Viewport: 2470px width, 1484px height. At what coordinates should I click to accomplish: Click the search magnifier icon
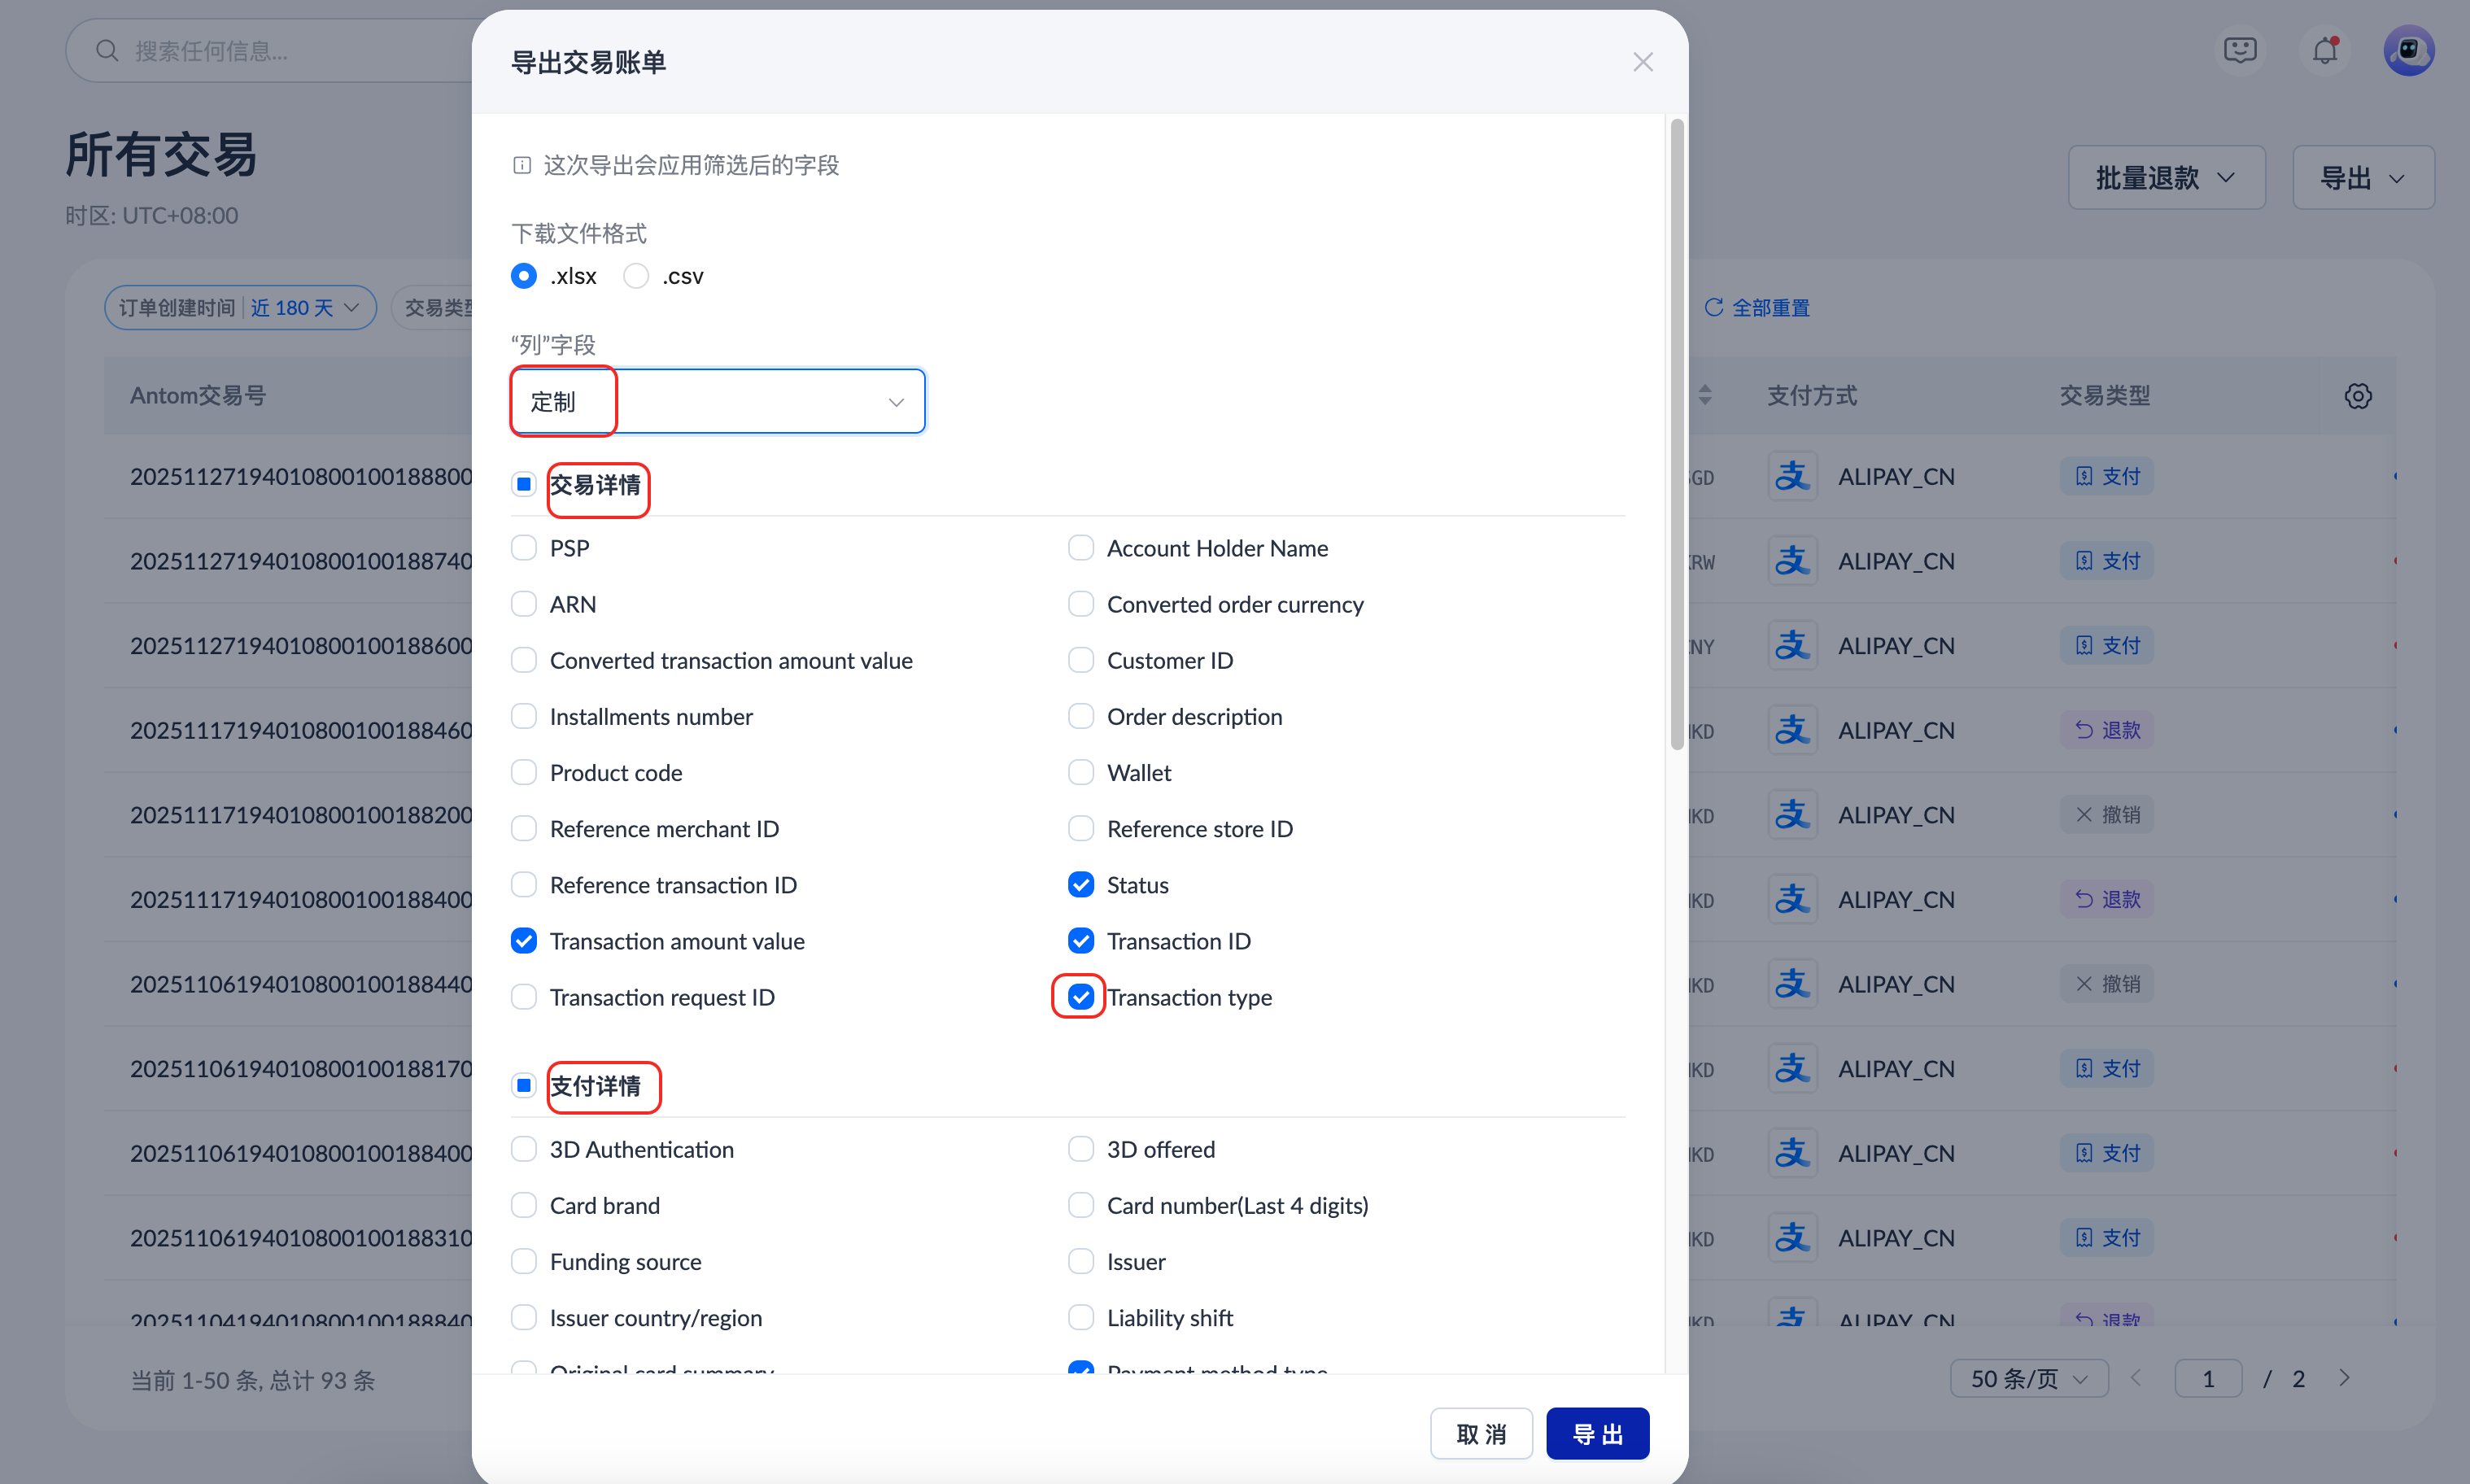coord(107,51)
